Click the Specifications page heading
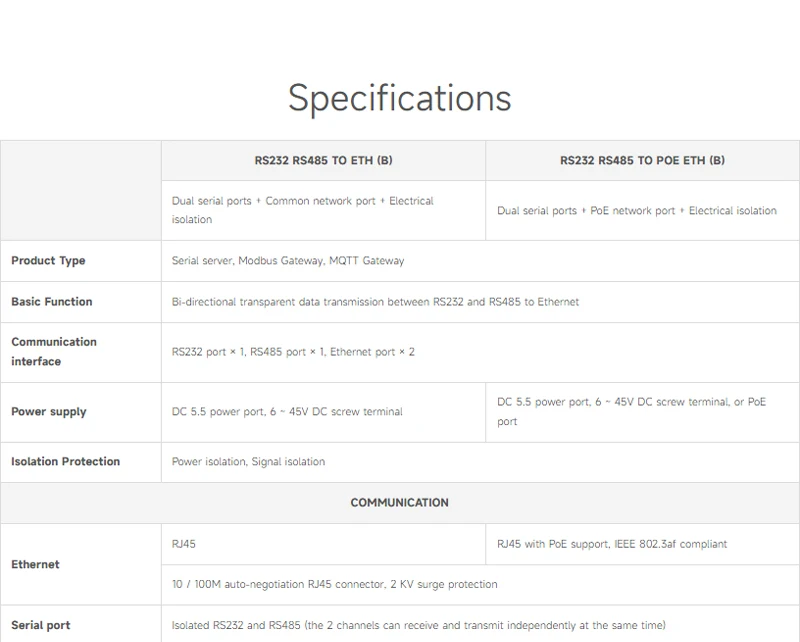The image size is (800, 642). [399, 98]
